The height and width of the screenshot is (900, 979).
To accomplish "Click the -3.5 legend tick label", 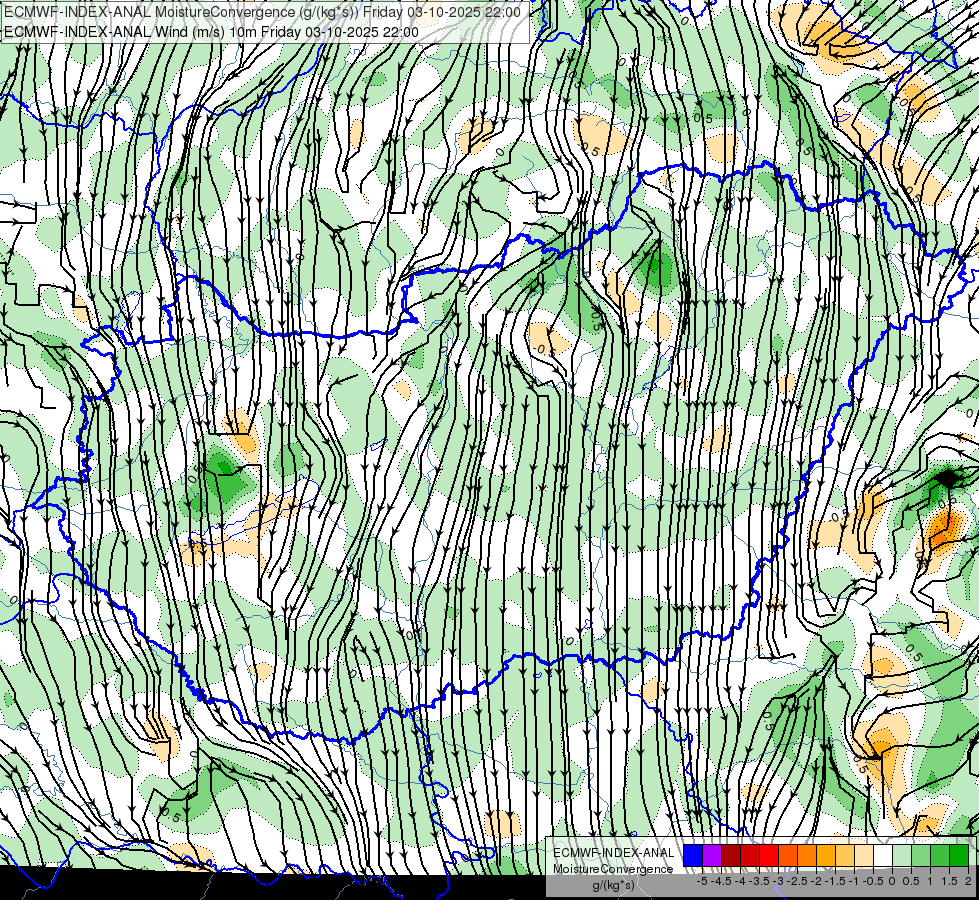I will click(759, 881).
